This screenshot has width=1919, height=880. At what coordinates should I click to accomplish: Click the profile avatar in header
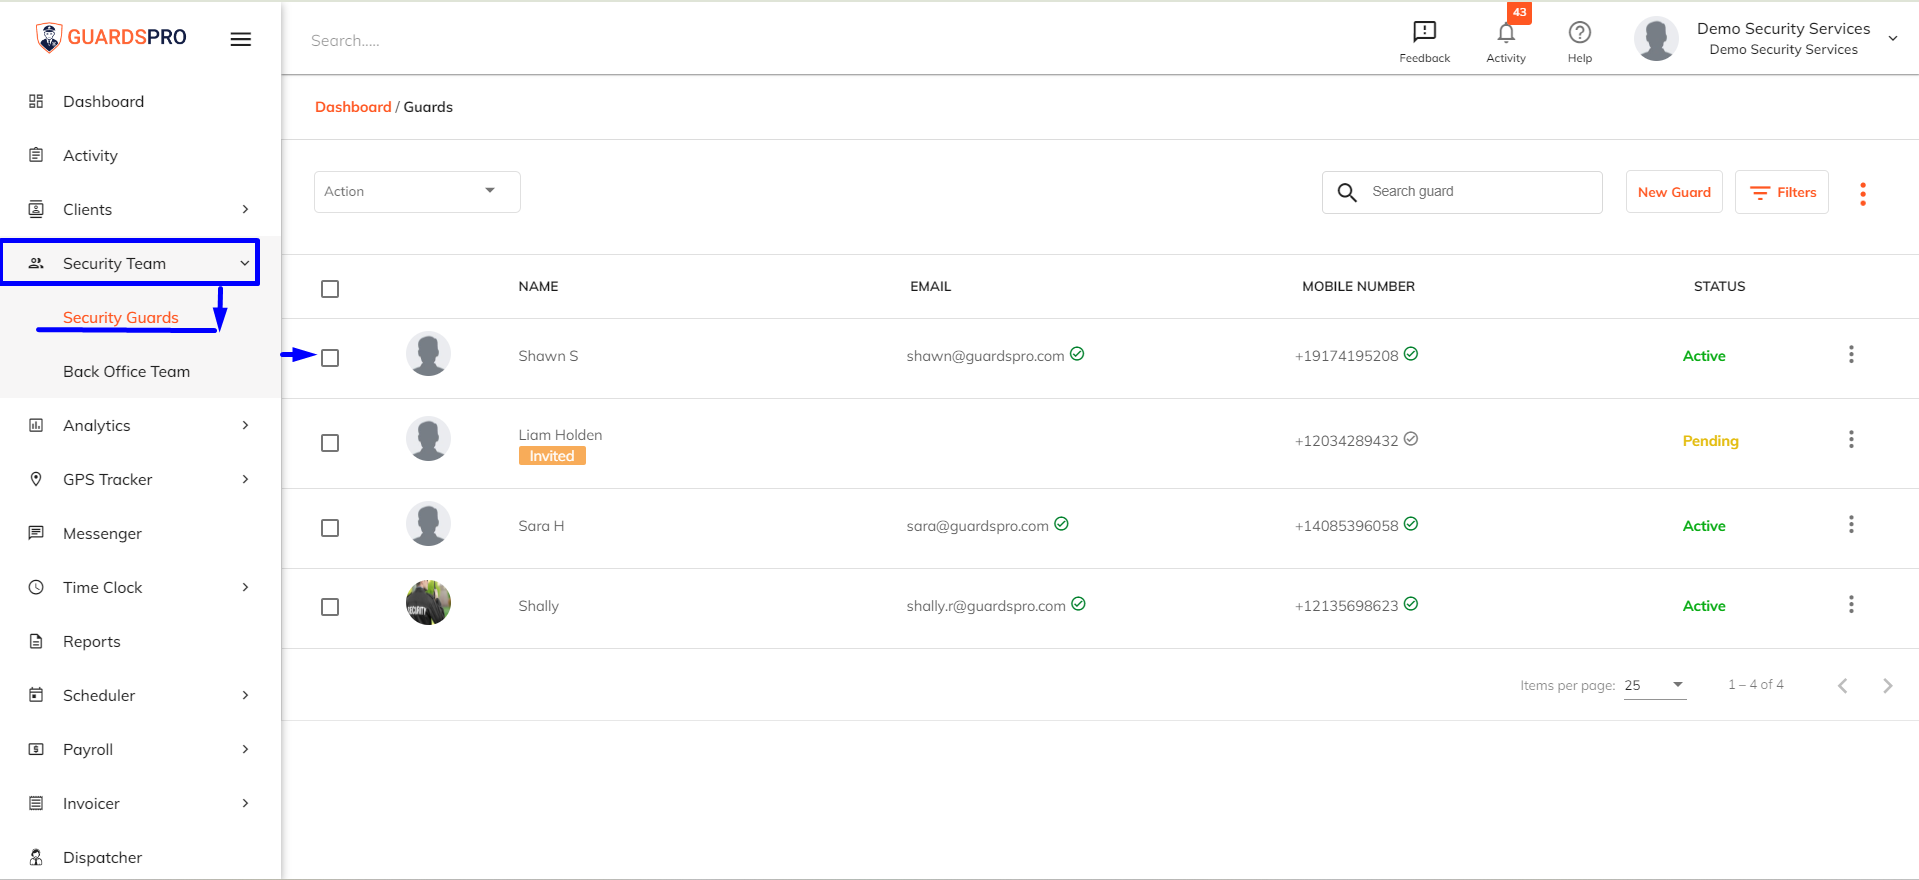[x=1656, y=39]
